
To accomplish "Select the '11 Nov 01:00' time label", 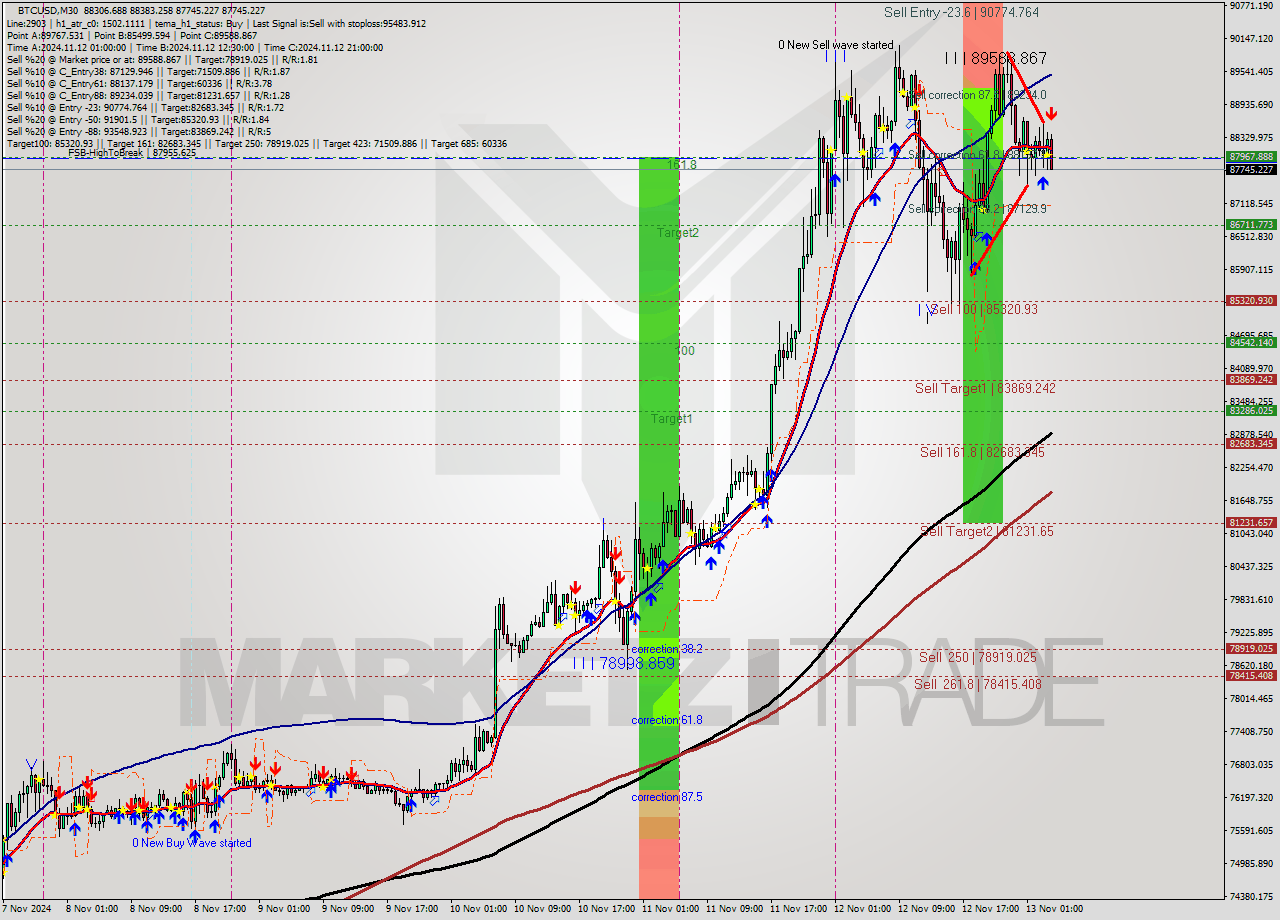I will (668, 909).
